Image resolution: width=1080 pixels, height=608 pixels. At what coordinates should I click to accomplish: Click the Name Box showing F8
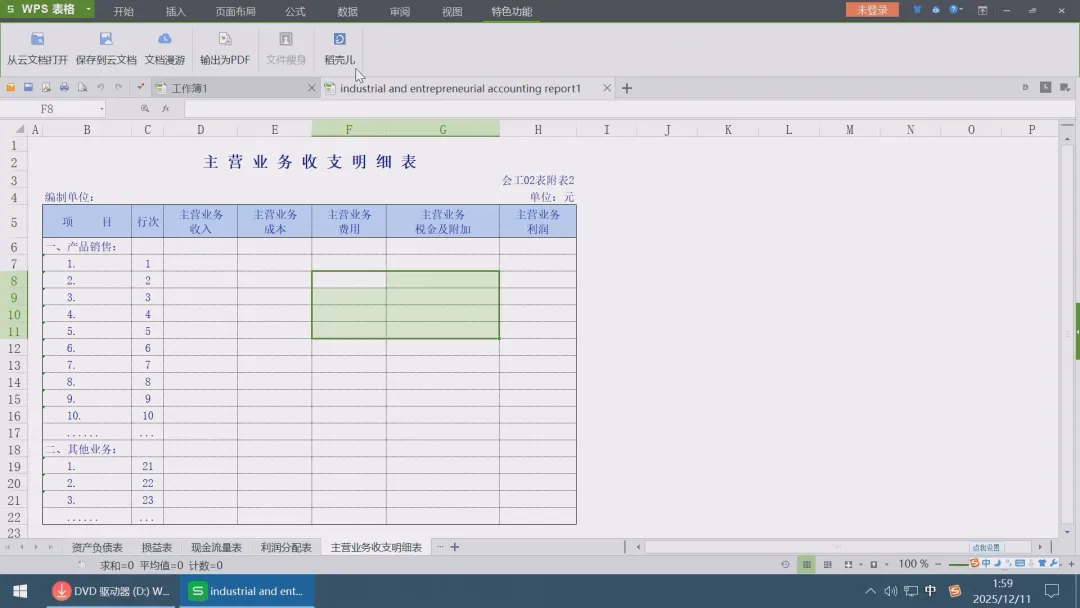point(48,109)
